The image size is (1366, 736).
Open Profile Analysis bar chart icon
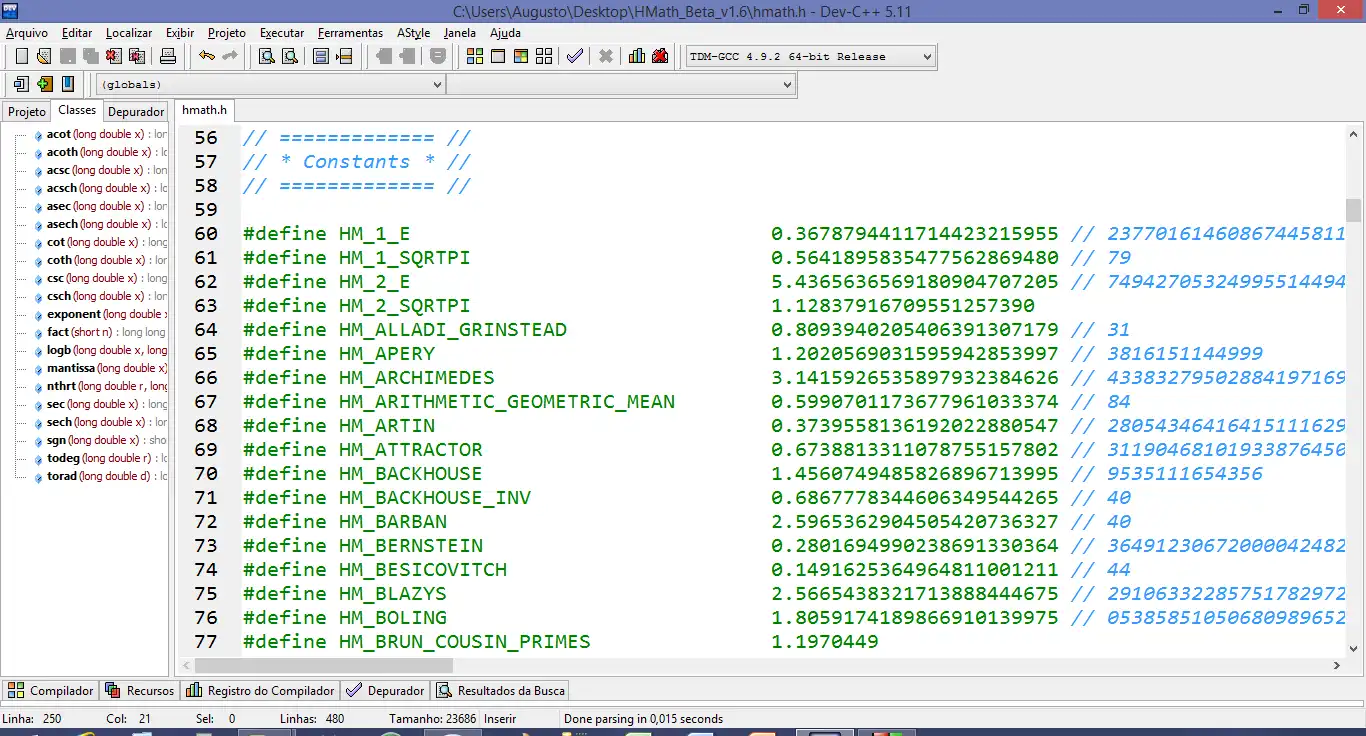637,56
